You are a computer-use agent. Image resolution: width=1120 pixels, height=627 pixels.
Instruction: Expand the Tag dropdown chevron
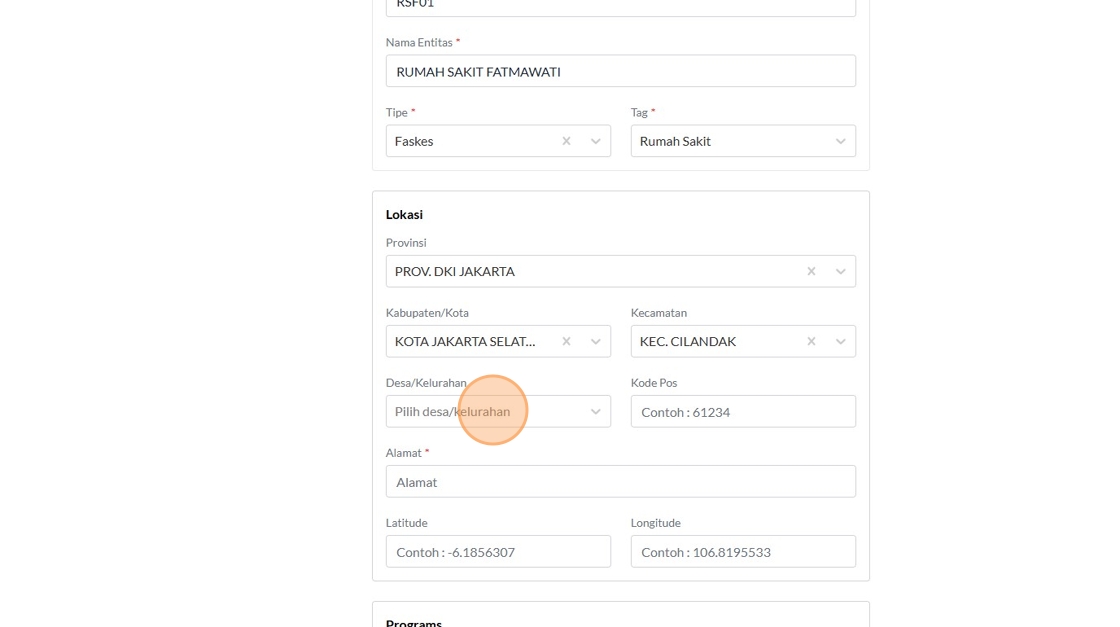[x=840, y=141]
